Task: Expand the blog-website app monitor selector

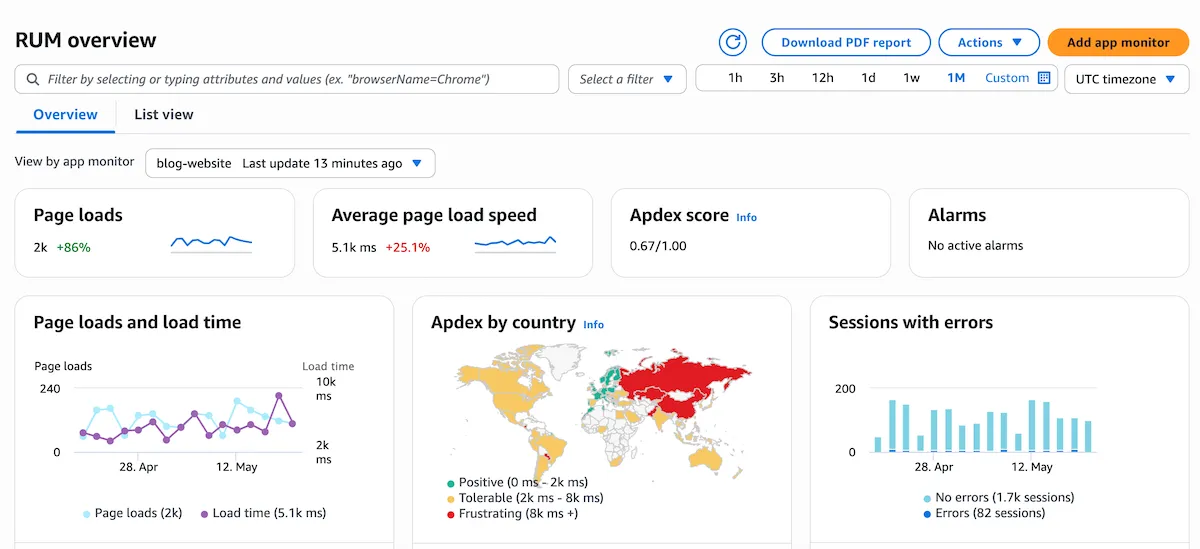Action: 290,163
